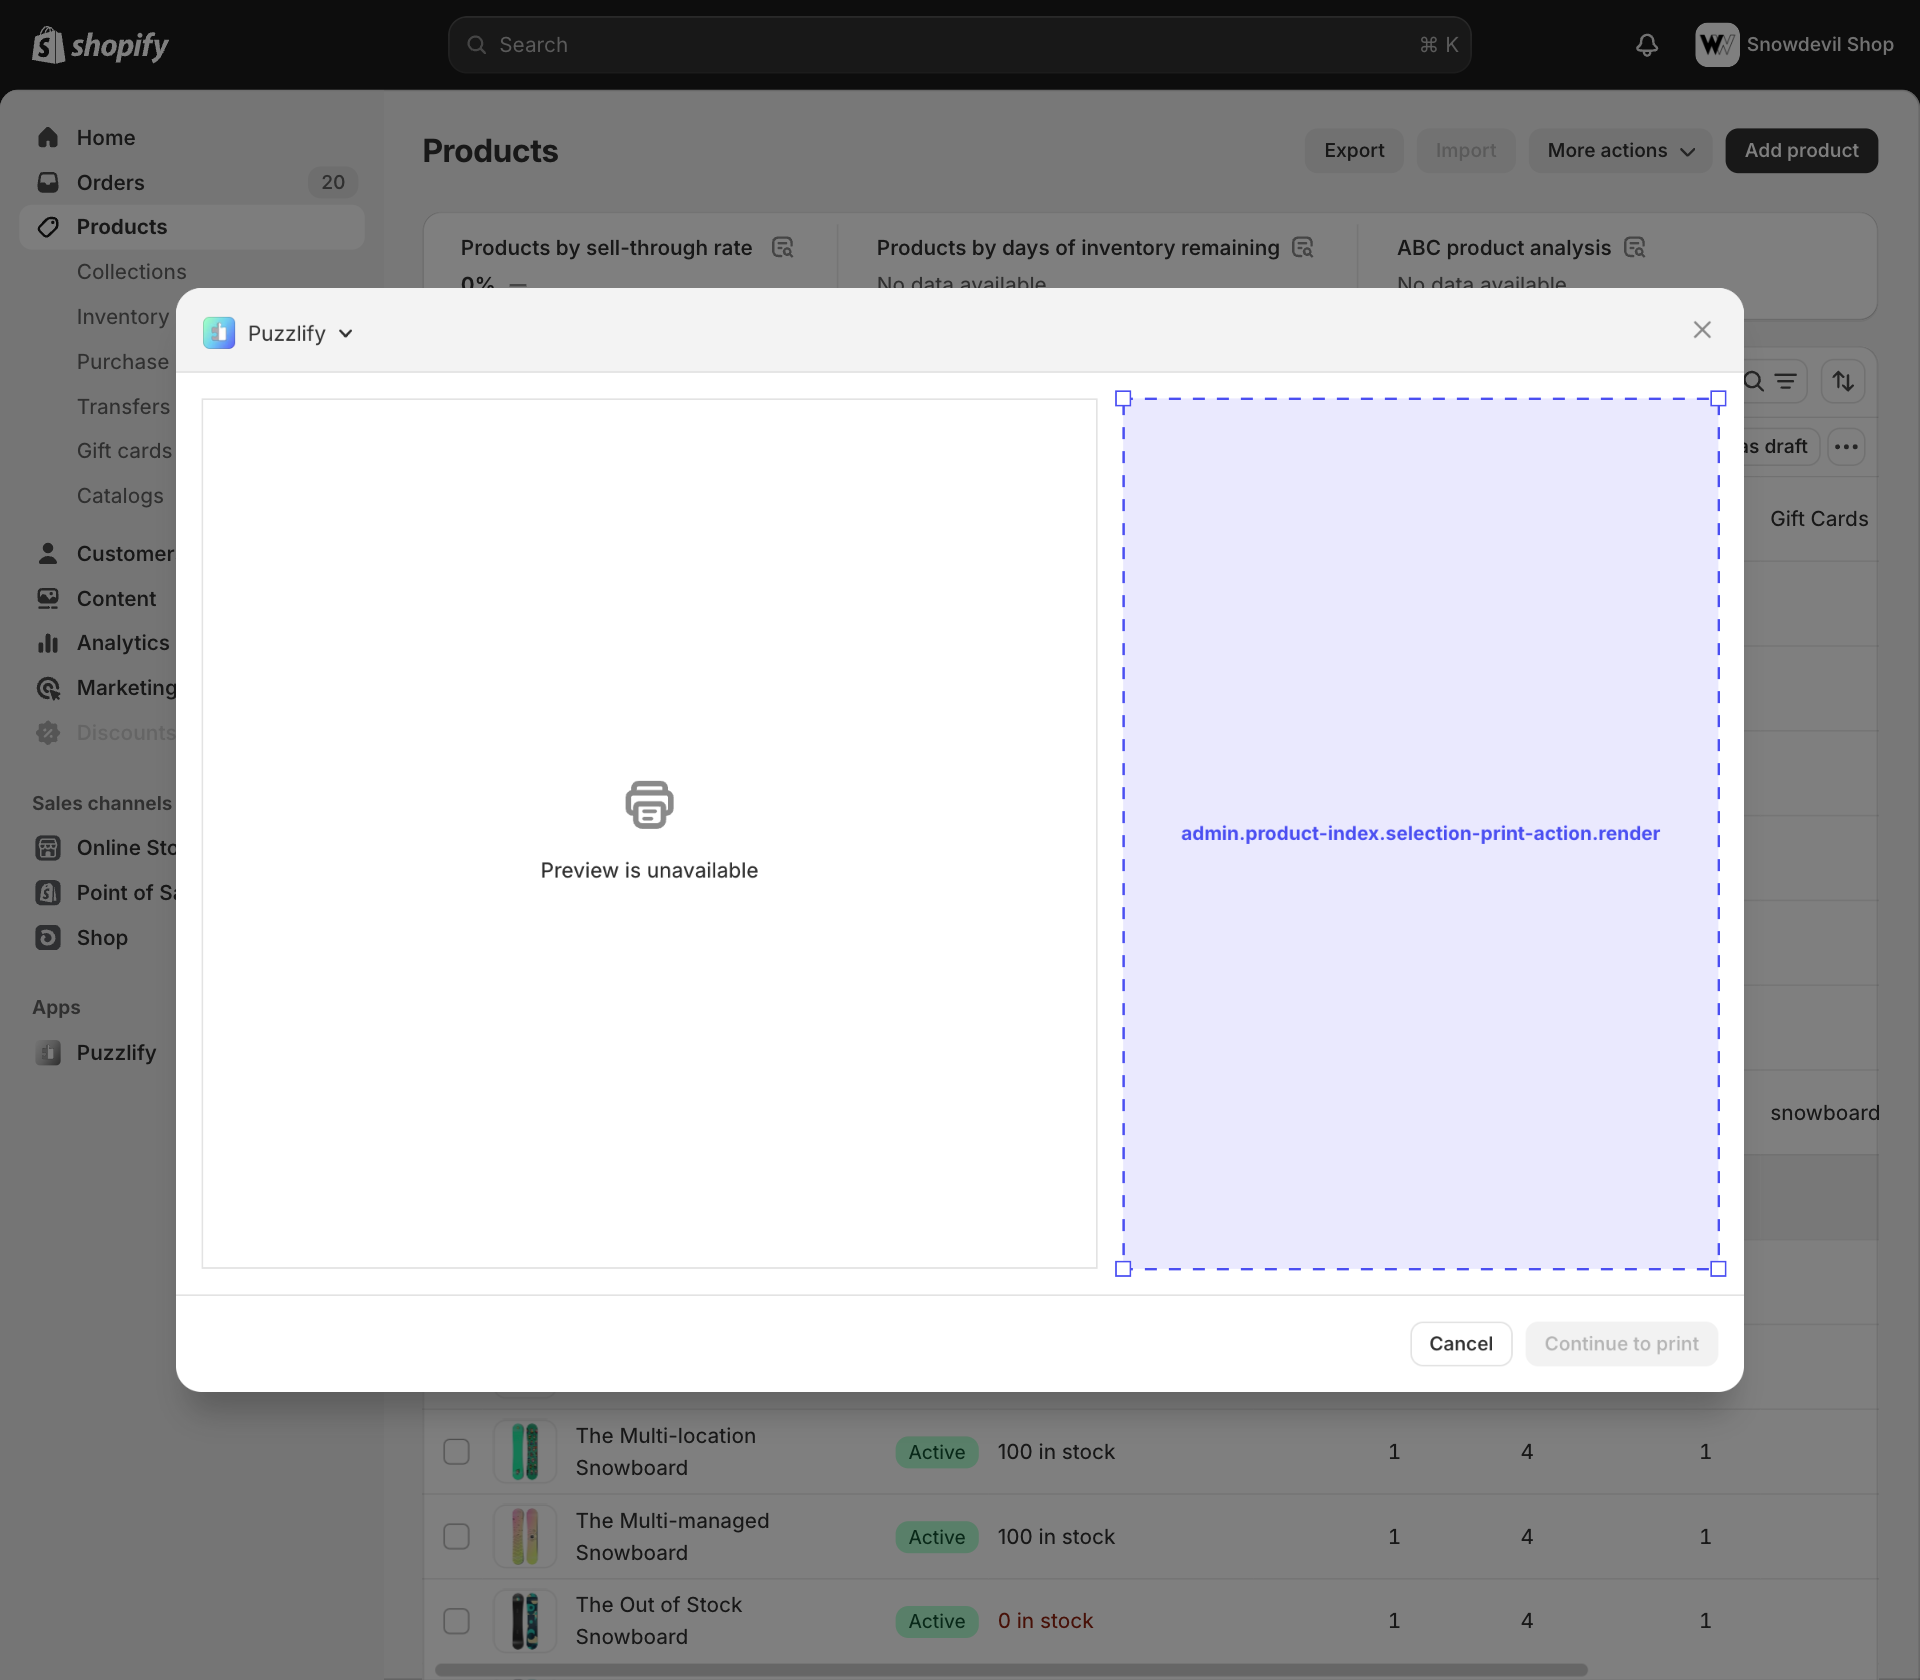Expand the Puzzlify dropdown chevron
Image resolution: width=1920 pixels, height=1680 pixels.
pyautogui.click(x=346, y=333)
